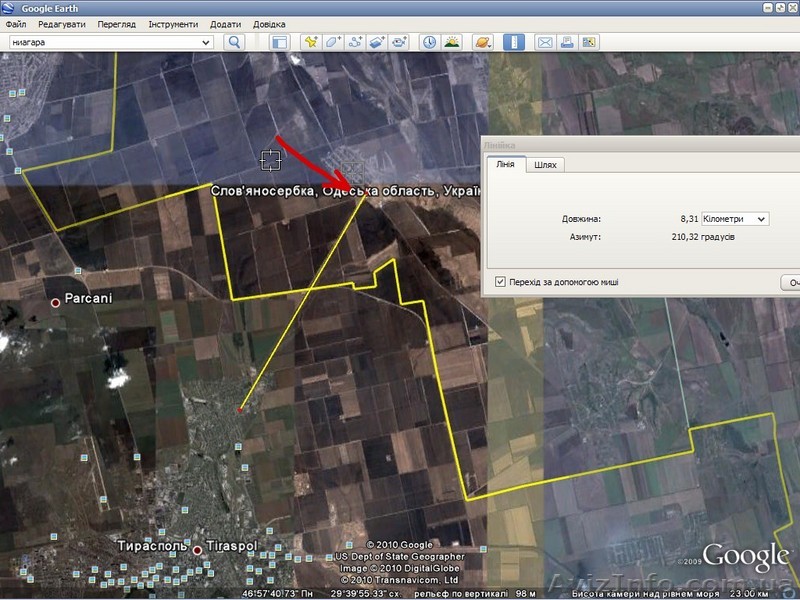The image size is (800, 600).
Task: Open the 'Інструменти' menu
Action: (173, 23)
